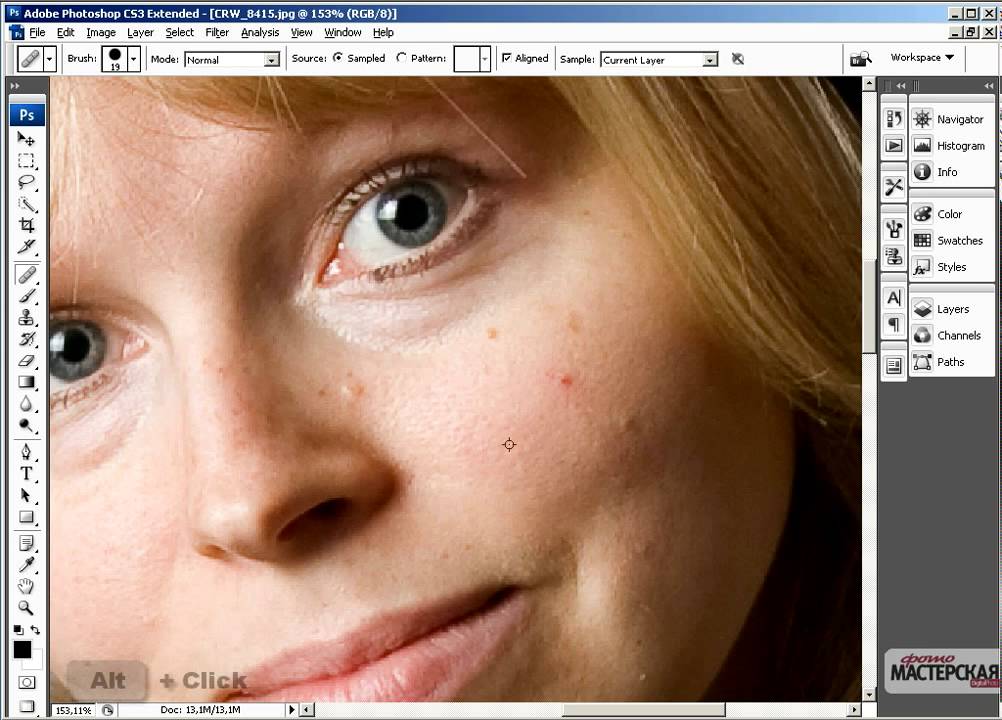Select the Slice tool

click(26, 247)
